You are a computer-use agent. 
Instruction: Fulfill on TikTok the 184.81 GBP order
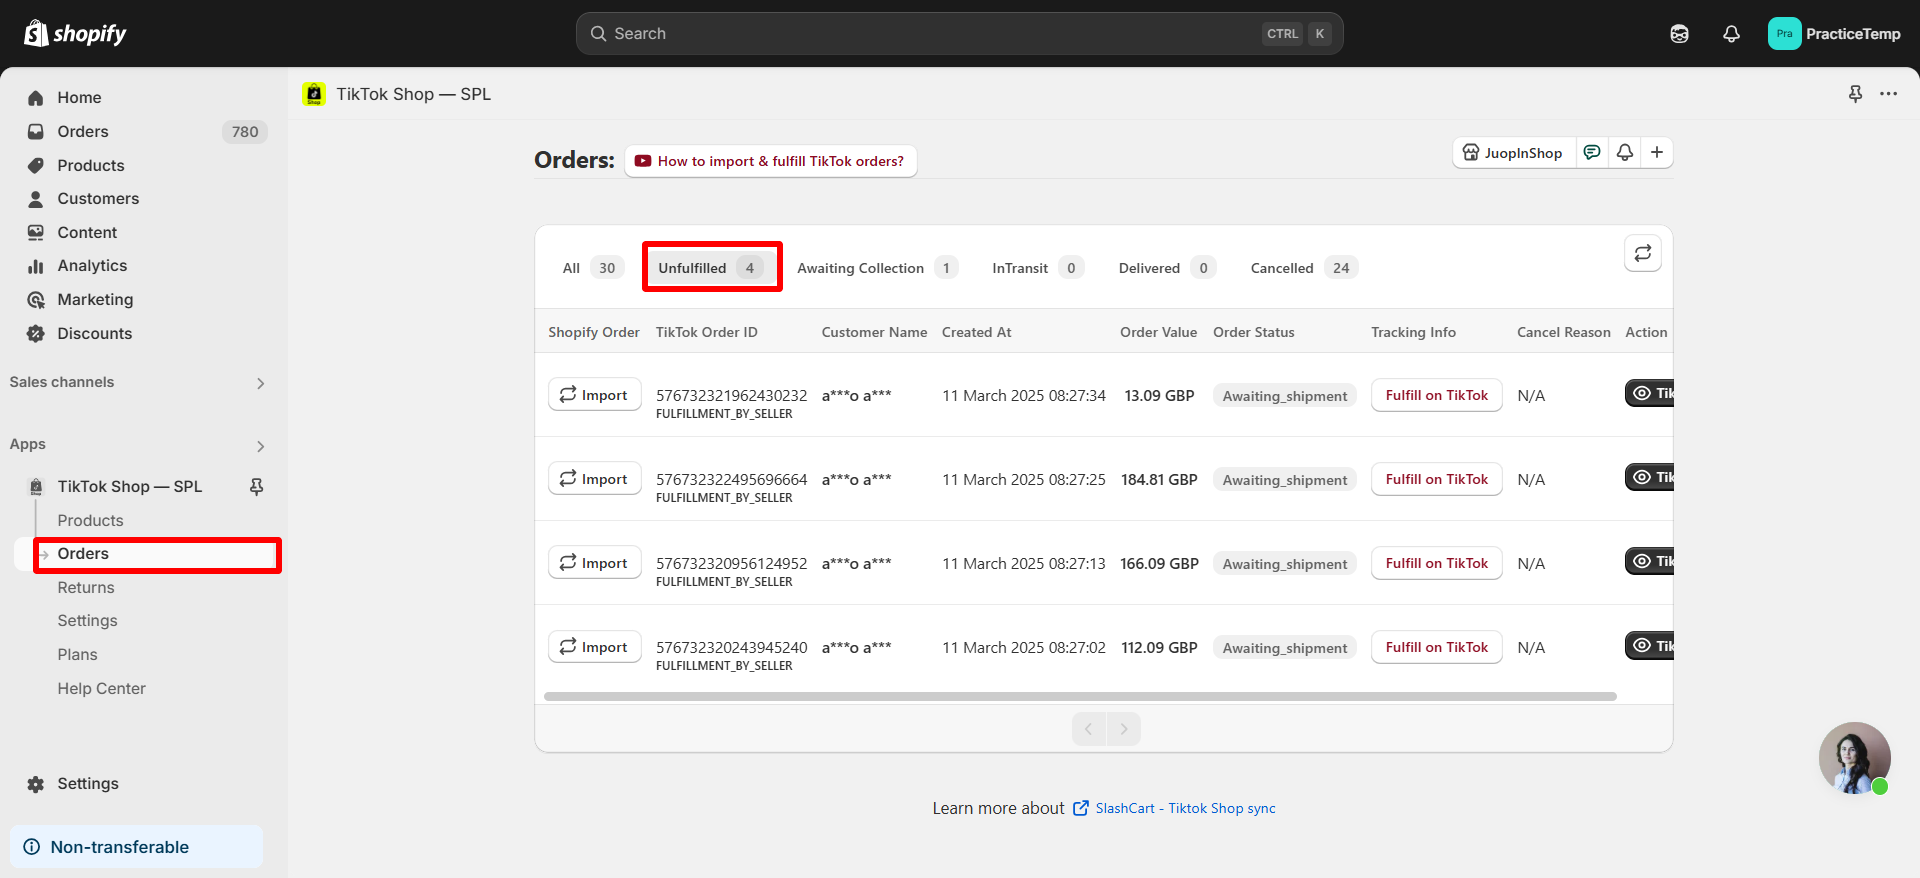point(1436,479)
